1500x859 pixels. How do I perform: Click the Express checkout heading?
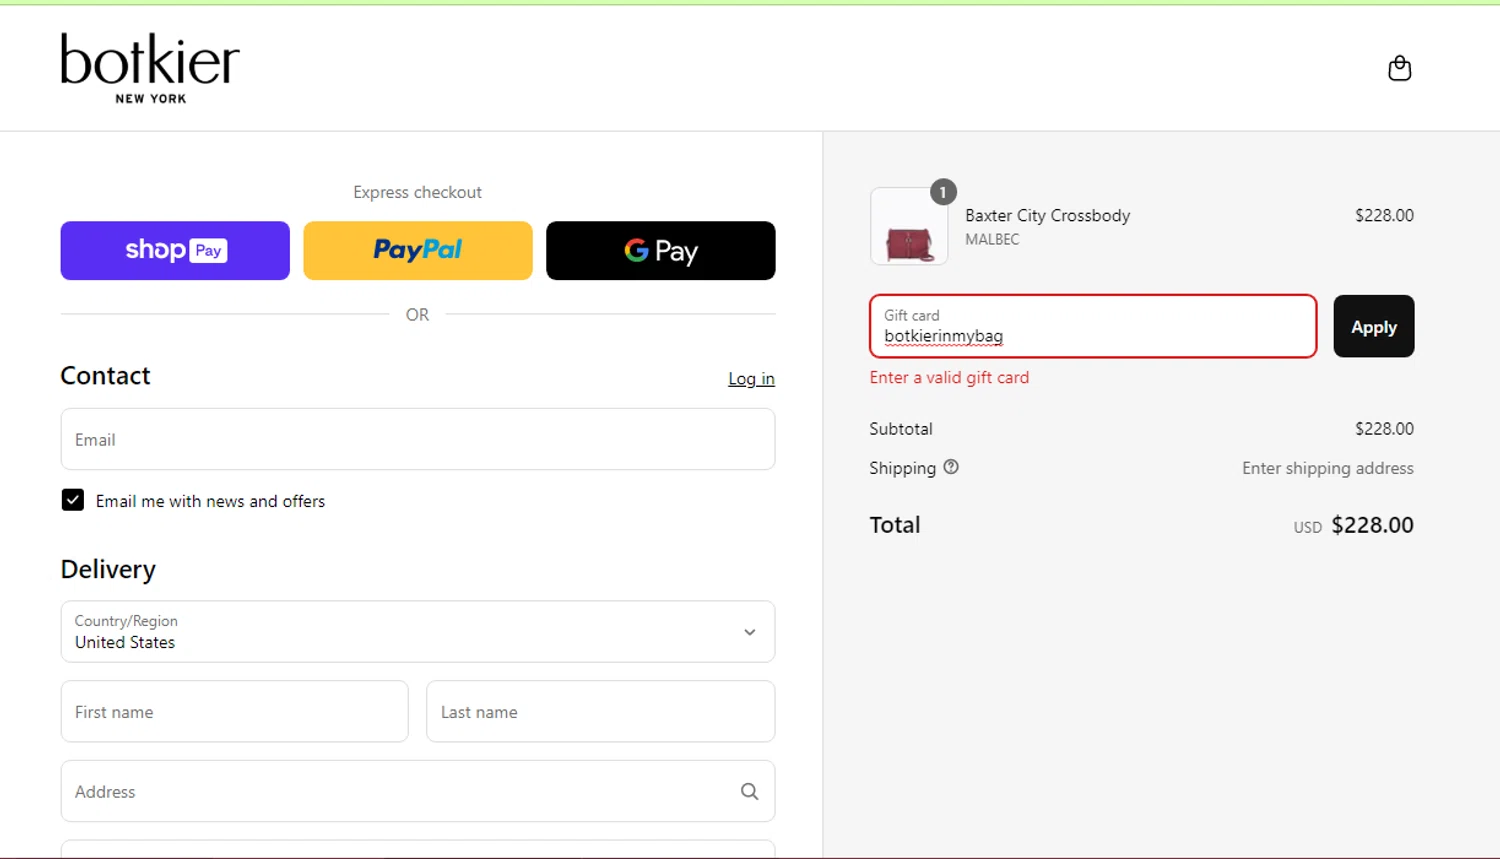(417, 192)
